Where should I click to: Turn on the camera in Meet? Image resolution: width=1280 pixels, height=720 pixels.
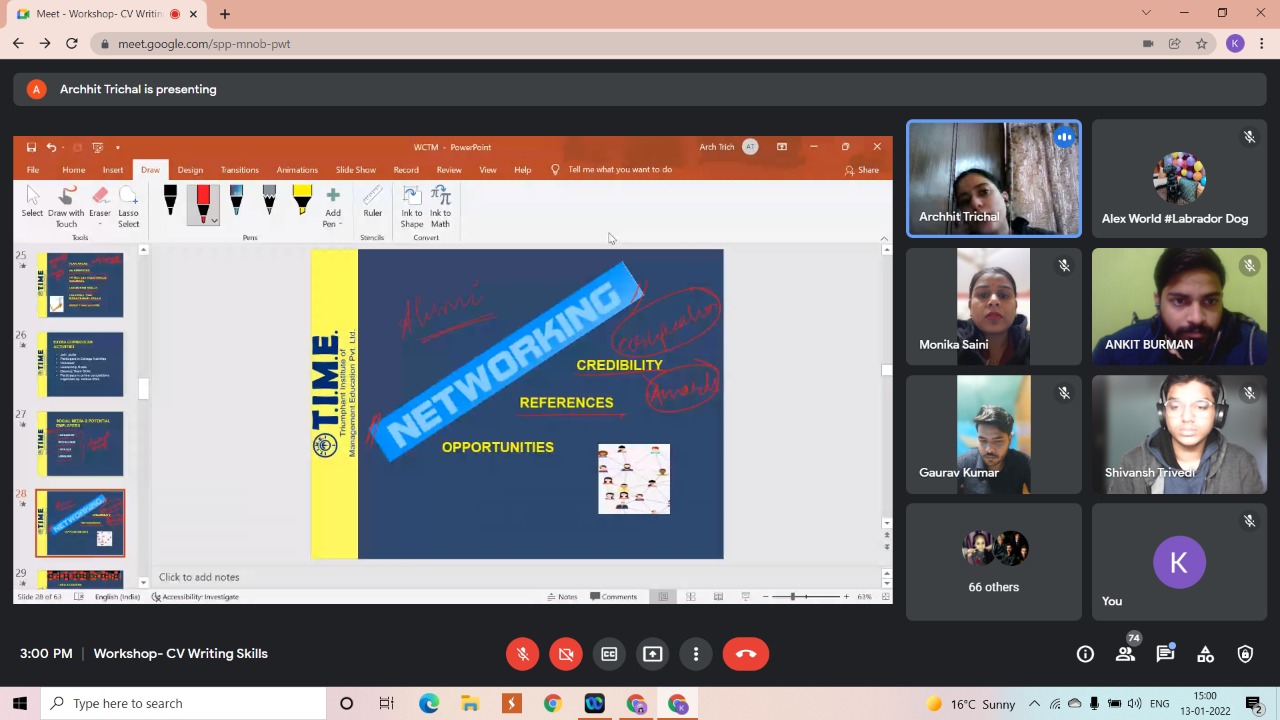click(x=566, y=654)
